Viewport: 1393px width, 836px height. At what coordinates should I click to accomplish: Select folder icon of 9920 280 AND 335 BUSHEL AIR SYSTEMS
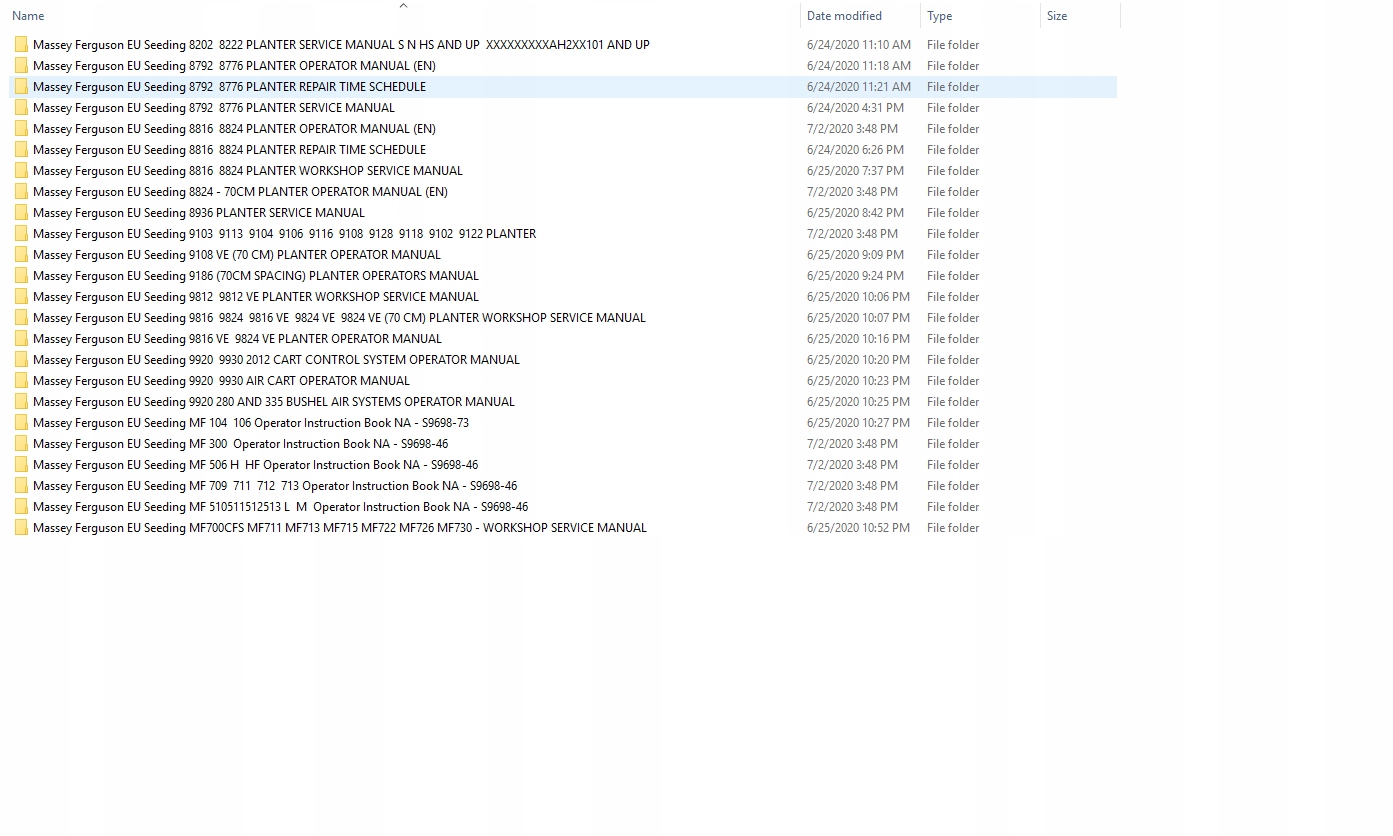click(x=21, y=402)
